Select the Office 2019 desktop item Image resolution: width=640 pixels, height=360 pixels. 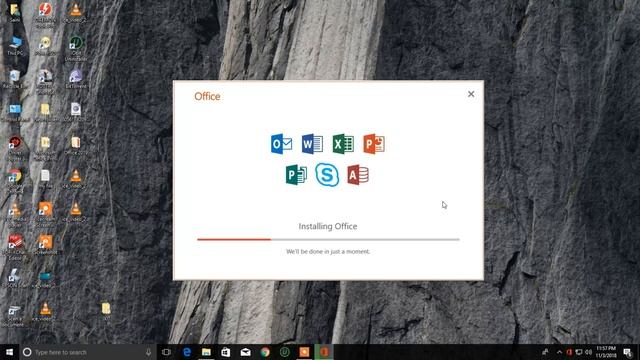(x=76, y=146)
